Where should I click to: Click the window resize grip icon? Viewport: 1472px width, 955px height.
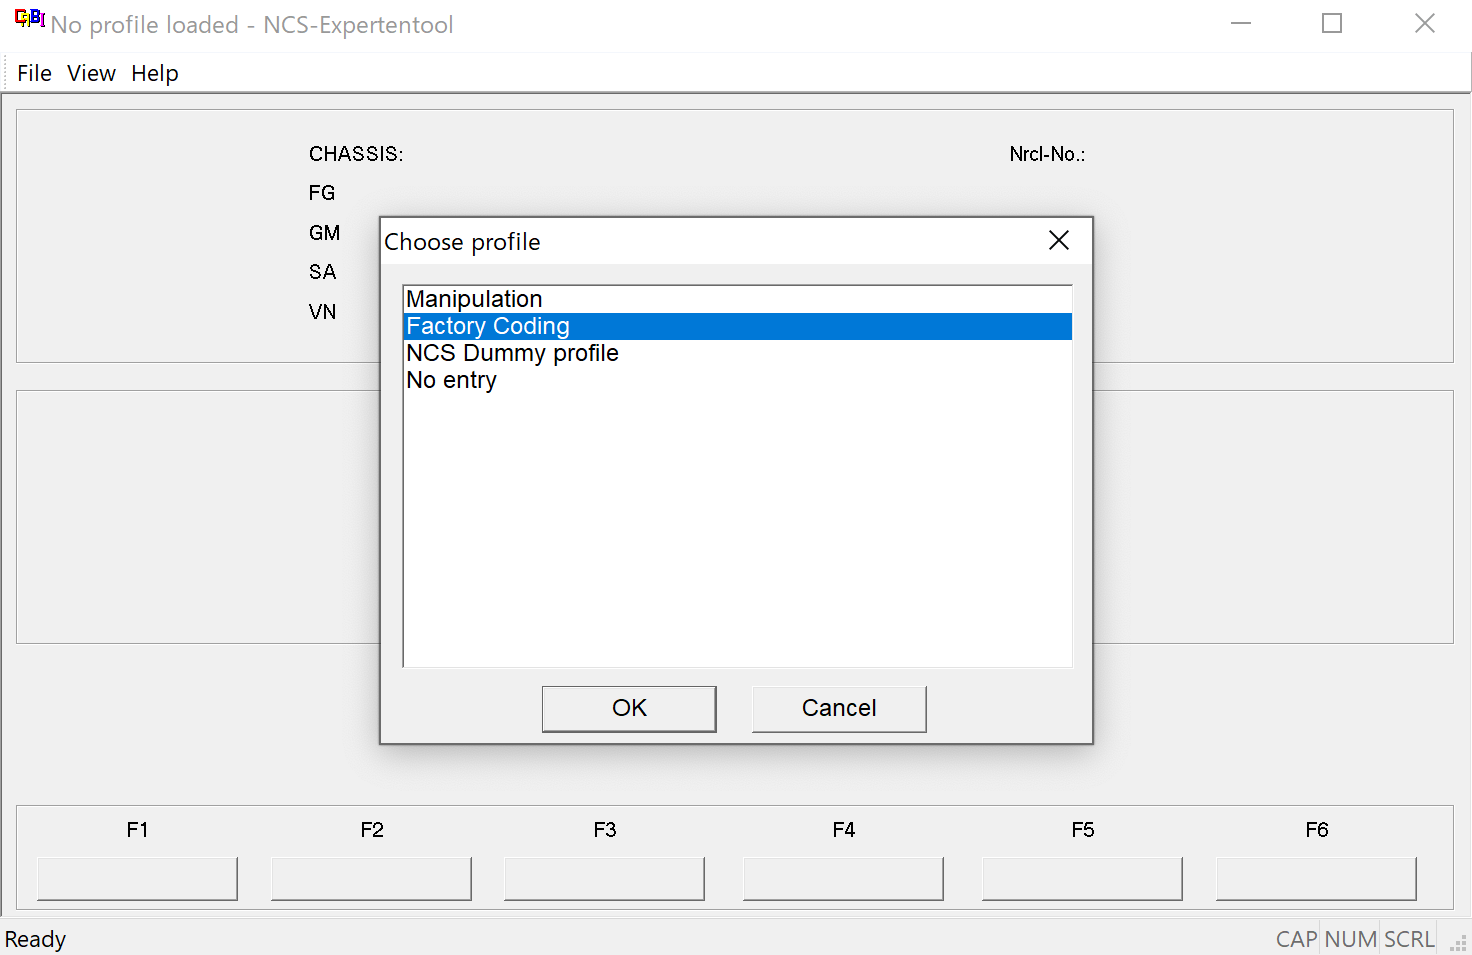[1459, 943]
